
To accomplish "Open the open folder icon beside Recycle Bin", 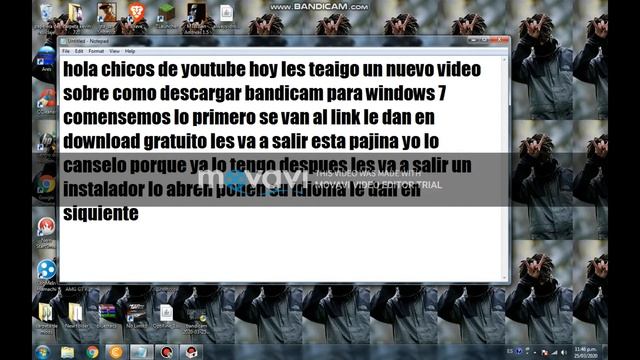I will [x=76, y=14].
